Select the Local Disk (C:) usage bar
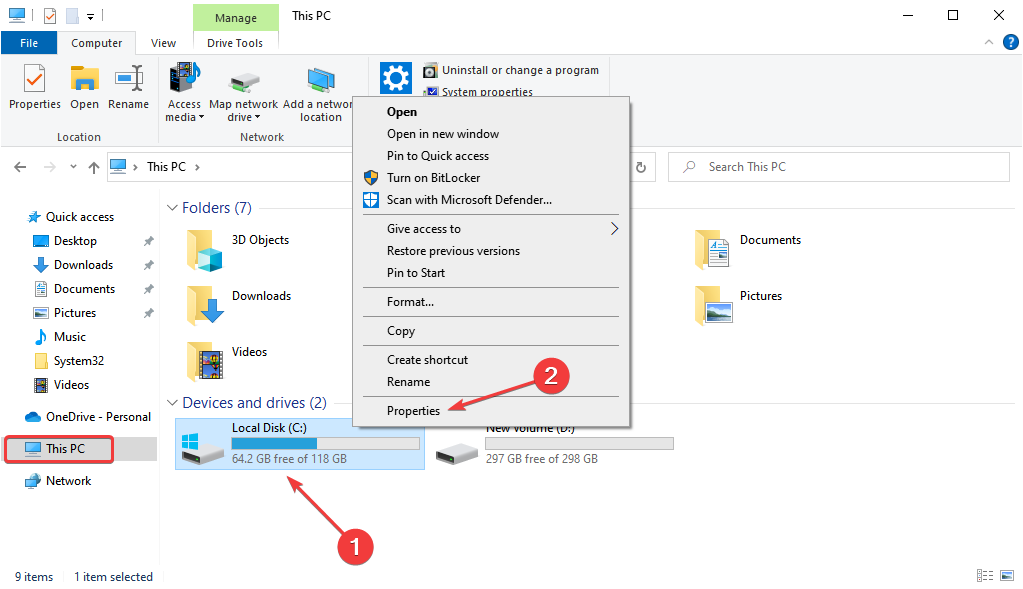Screen dimensions: 1023x589 [325, 443]
